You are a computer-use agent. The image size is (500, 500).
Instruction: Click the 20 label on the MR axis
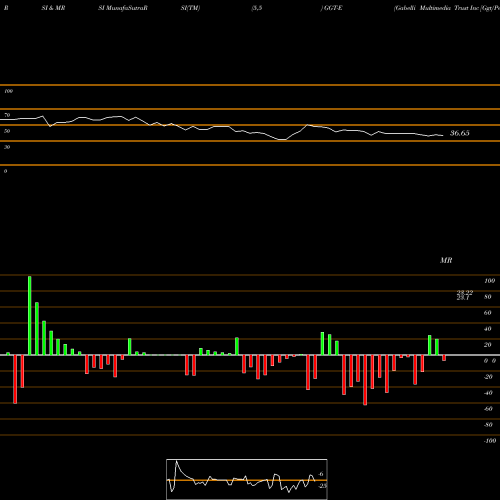488,345
